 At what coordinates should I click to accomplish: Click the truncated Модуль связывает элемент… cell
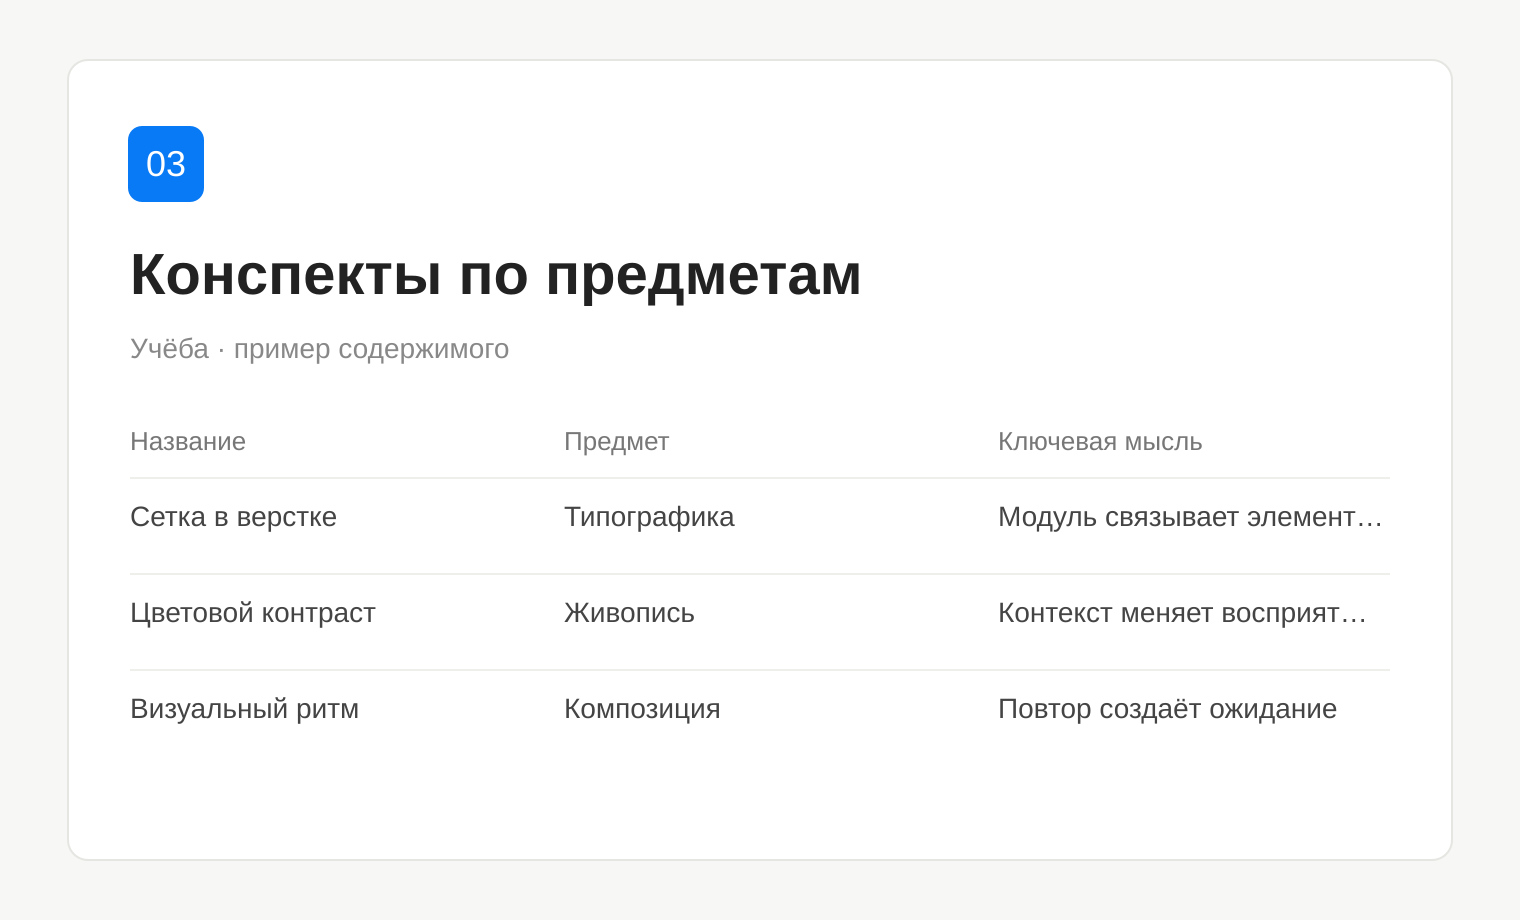[x=1190, y=516]
